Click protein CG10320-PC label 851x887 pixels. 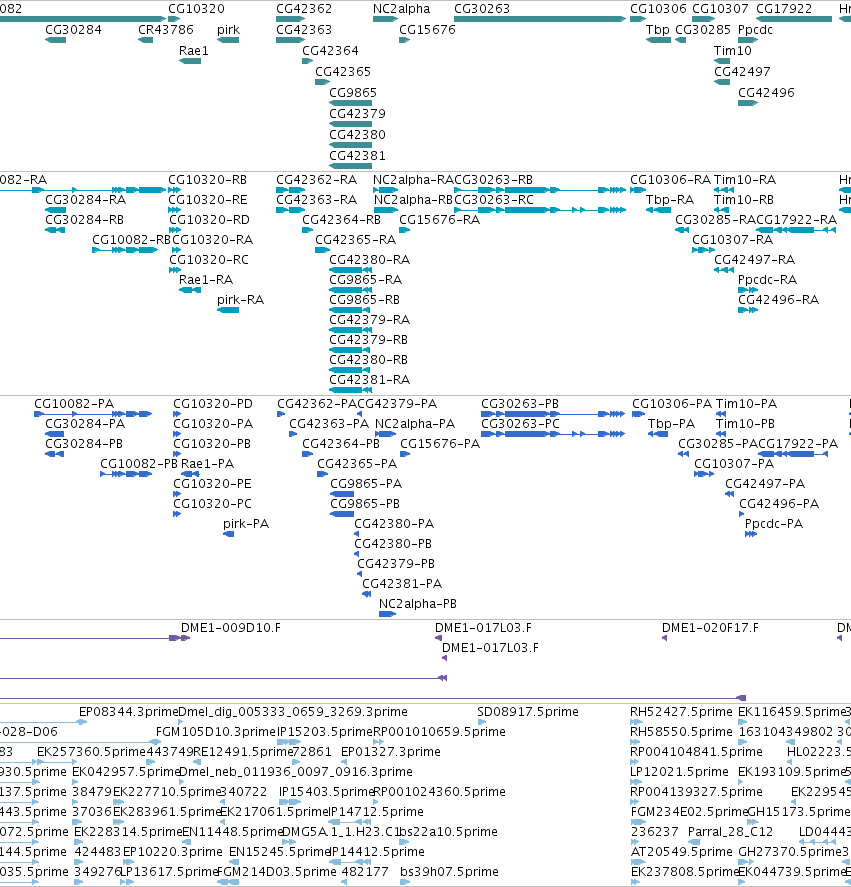click(212, 504)
